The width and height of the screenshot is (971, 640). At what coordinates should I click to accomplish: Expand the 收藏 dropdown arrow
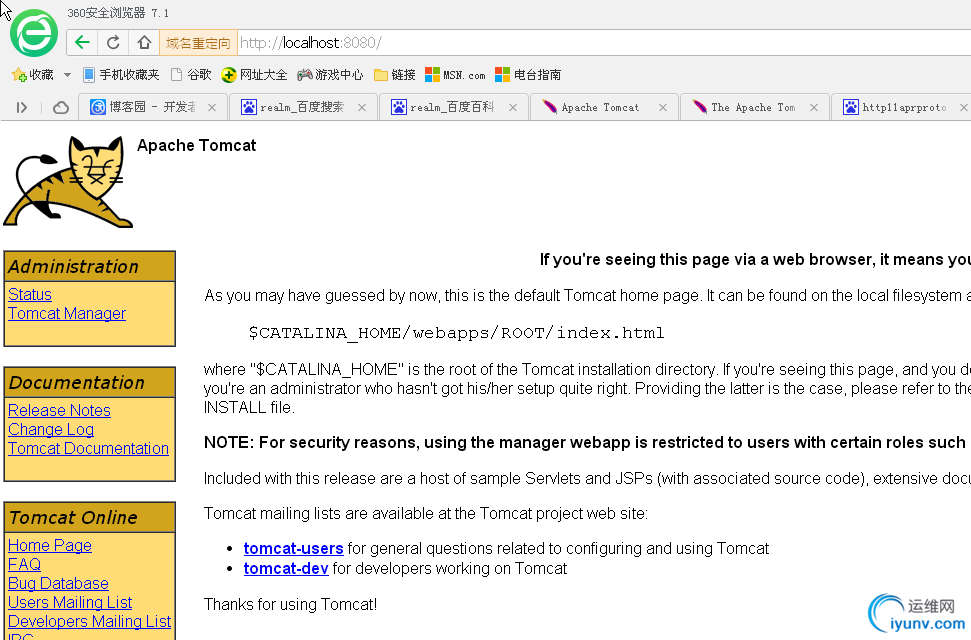pos(67,75)
